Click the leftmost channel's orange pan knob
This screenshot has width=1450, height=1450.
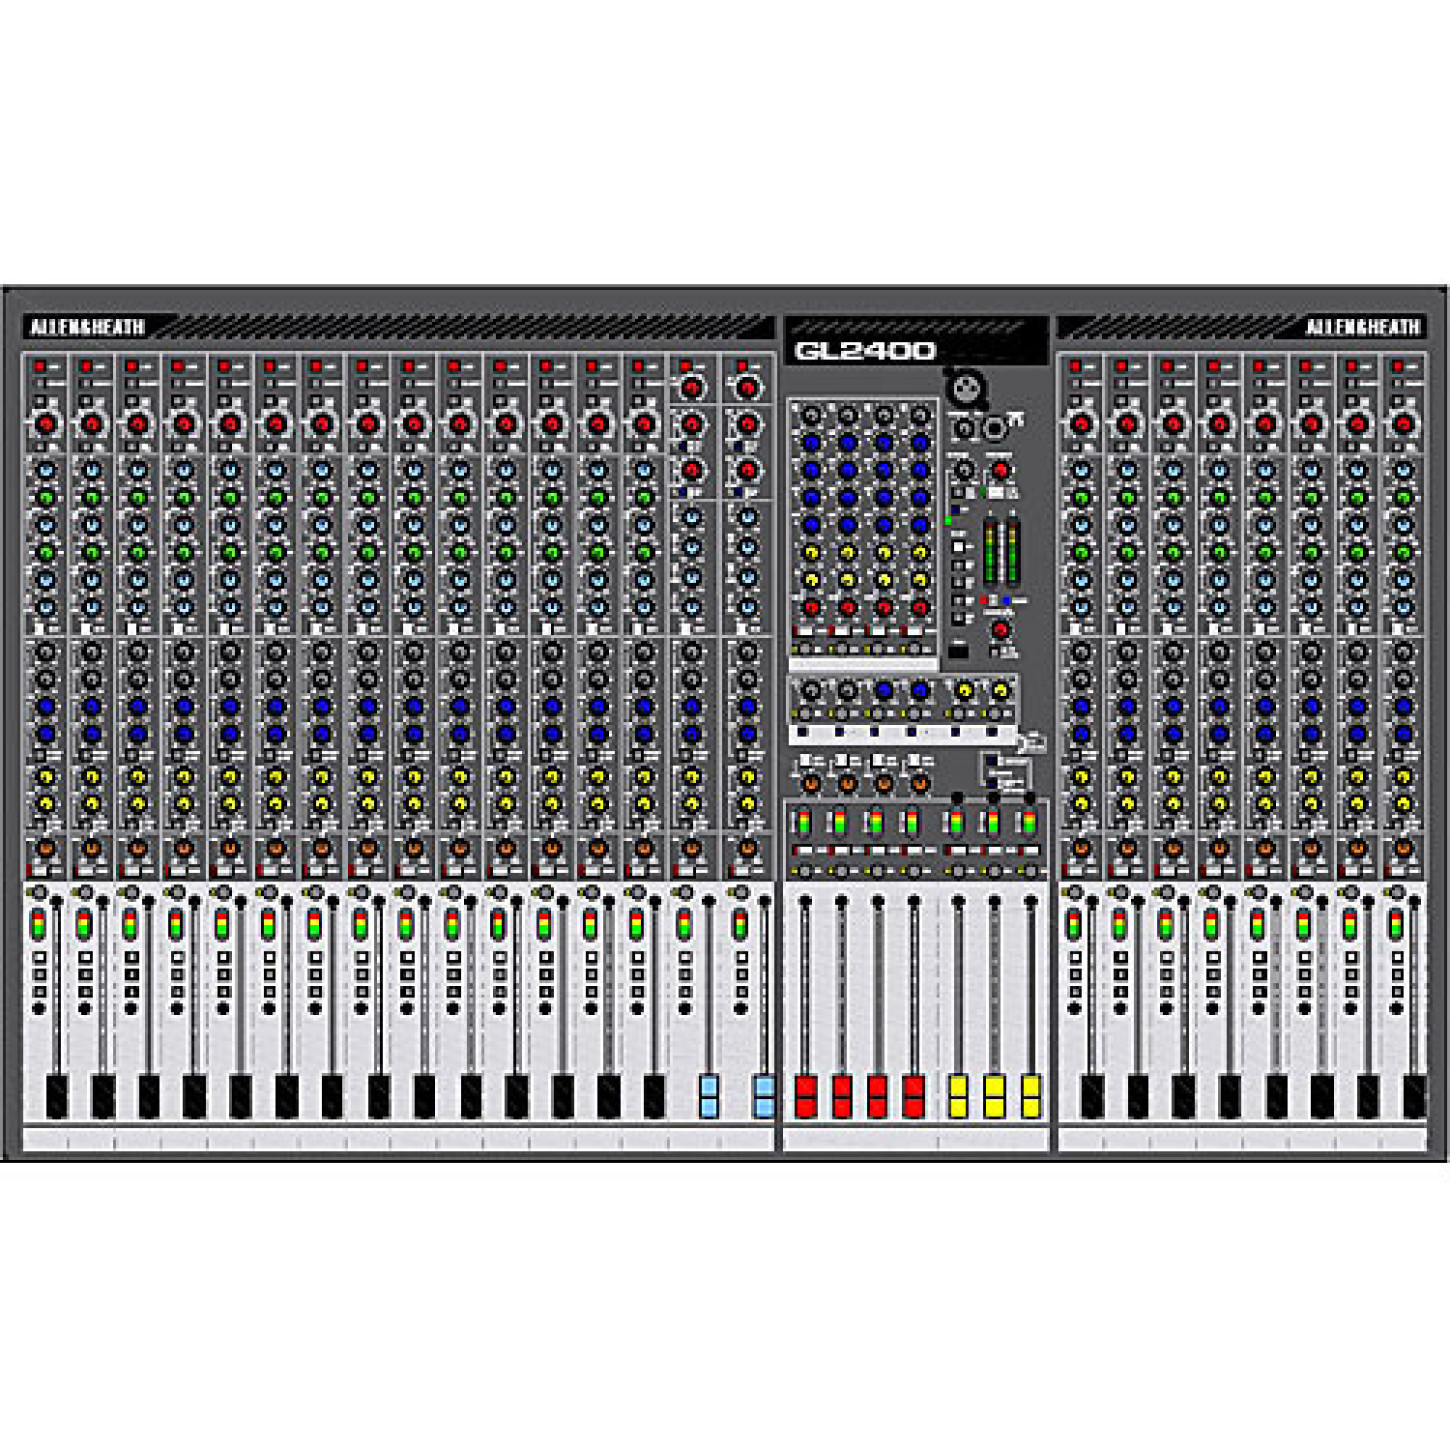click(x=45, y=848)
